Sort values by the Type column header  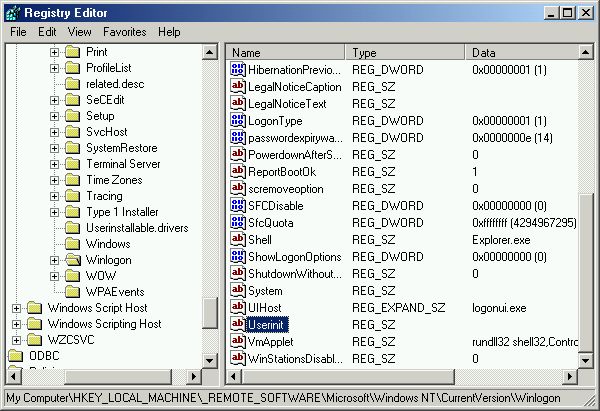tap(405, 52)
